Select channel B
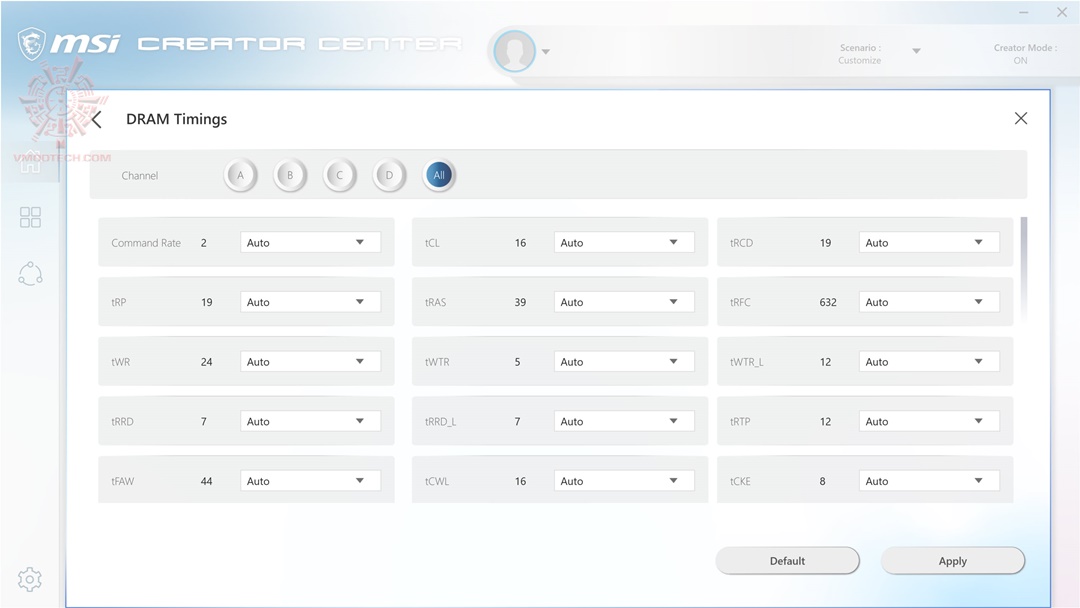The image size is (1080, 608). click(x=290, y=175)
